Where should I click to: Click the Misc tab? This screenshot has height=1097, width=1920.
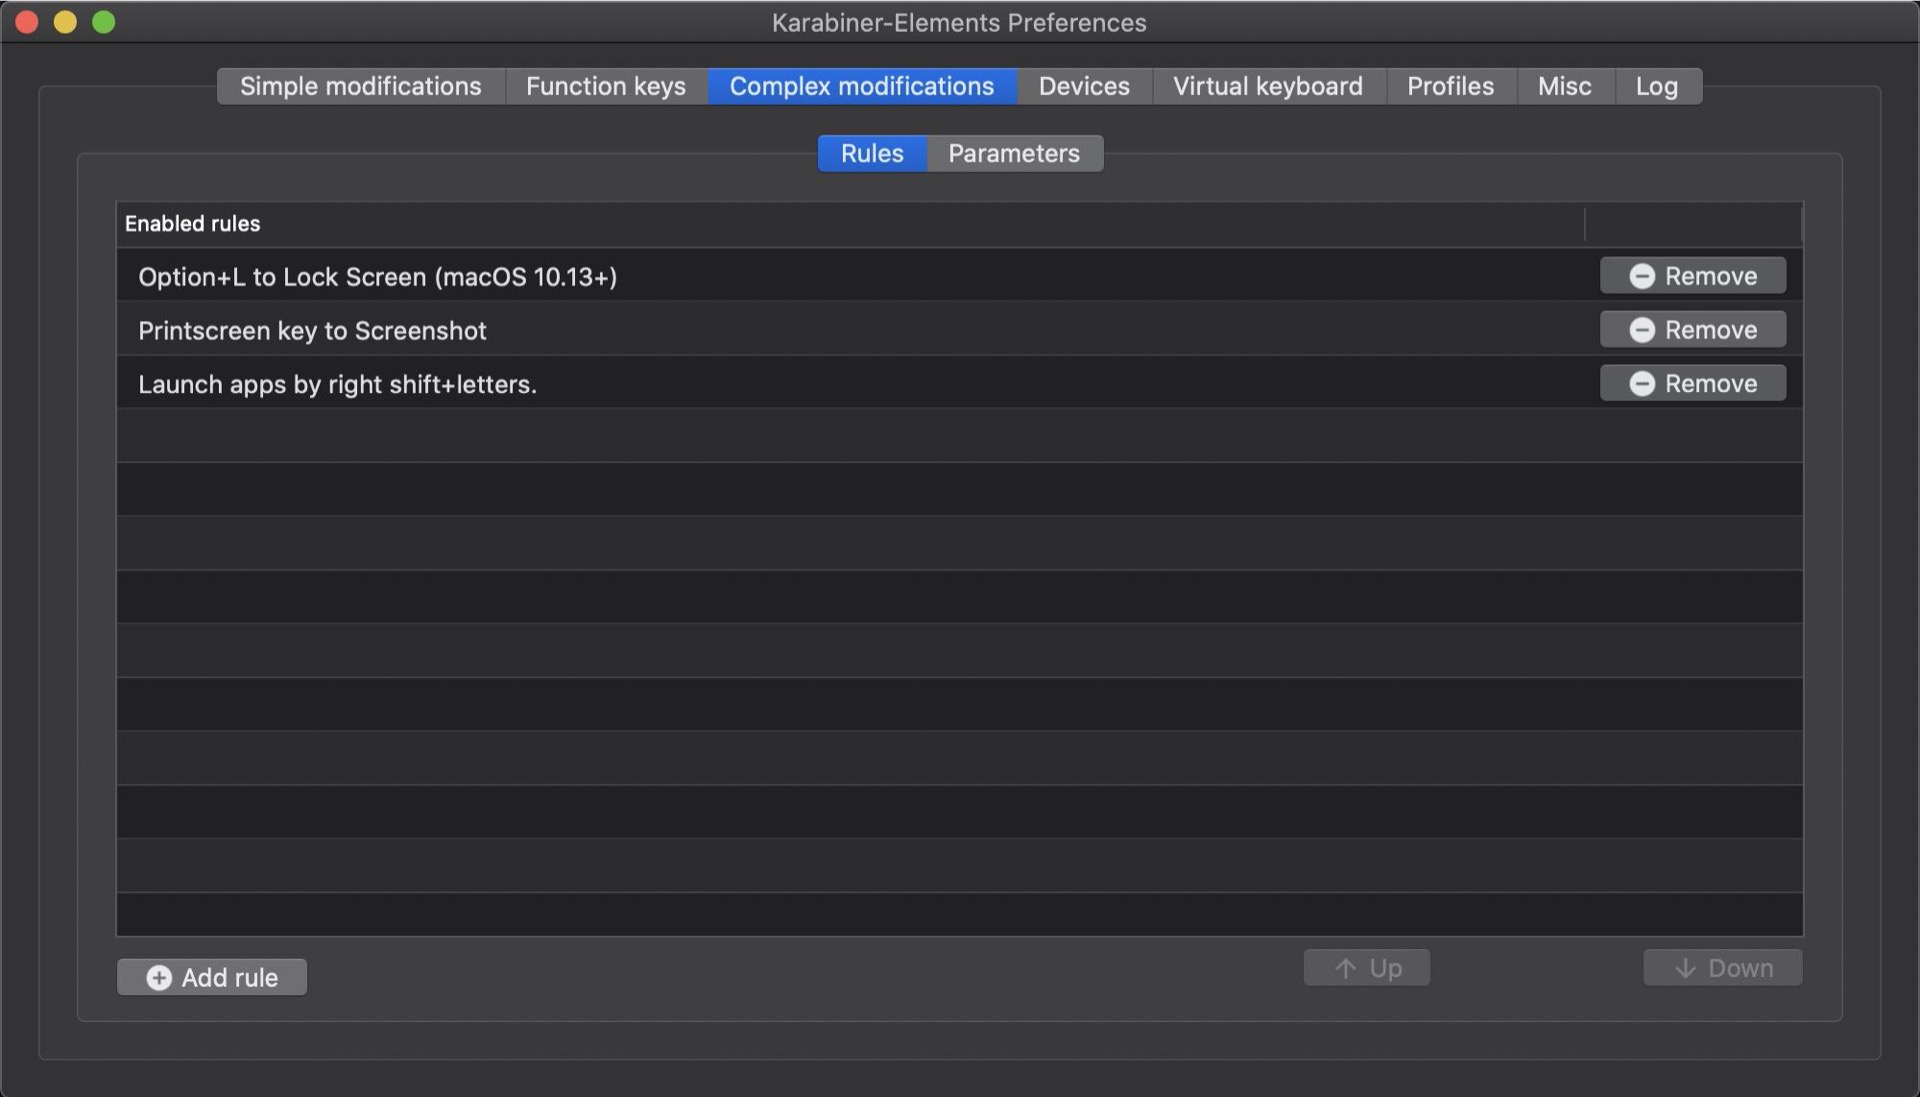tap(1565, 86)
